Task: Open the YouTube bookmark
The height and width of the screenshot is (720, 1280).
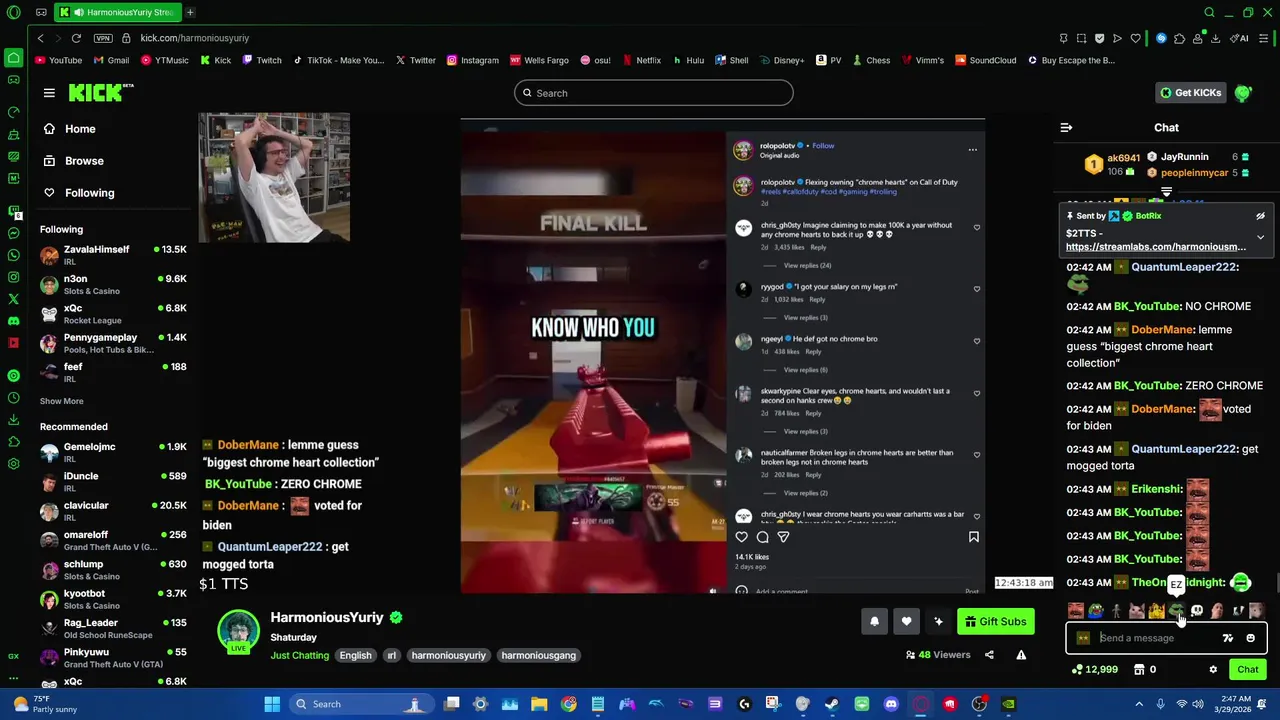Action: click(x=58, y=60)
